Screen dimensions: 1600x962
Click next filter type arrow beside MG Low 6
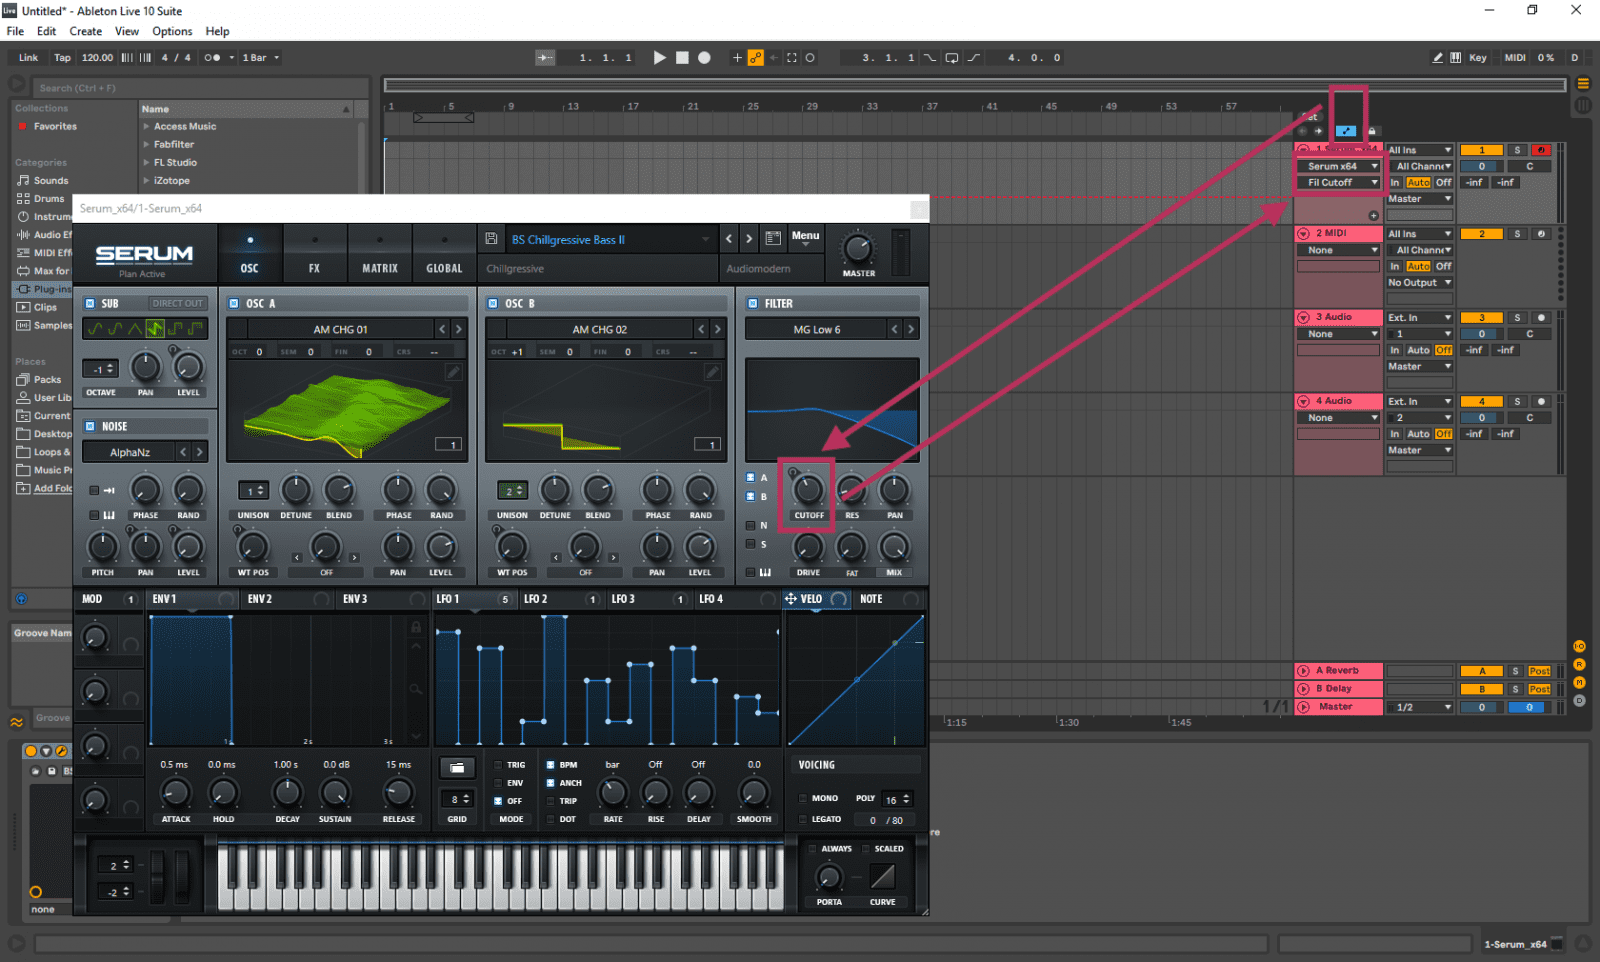pyautogui.click(x=910, y=329)
